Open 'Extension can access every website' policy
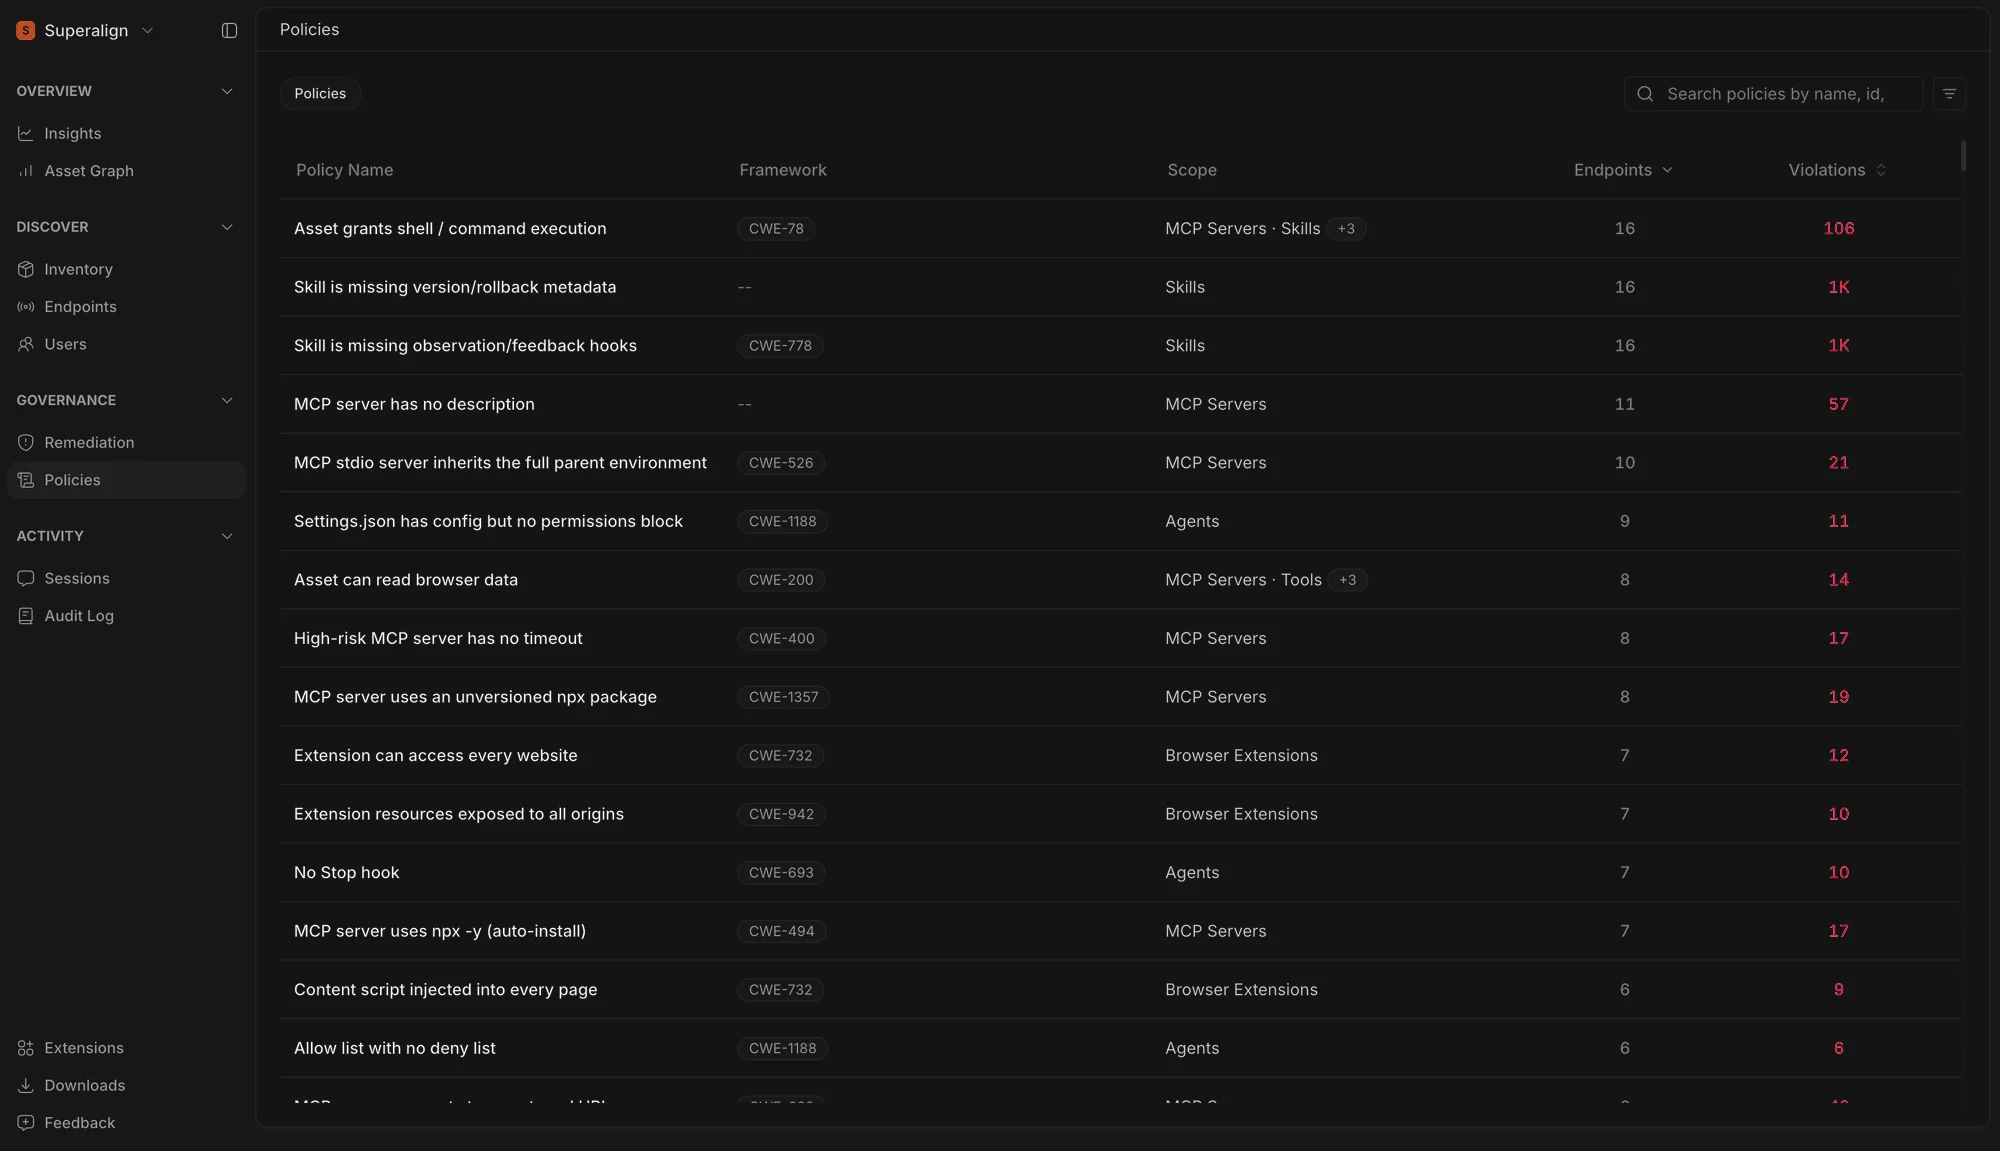The width and height of the screenshot is (2000, 1151). pos(436,755)
